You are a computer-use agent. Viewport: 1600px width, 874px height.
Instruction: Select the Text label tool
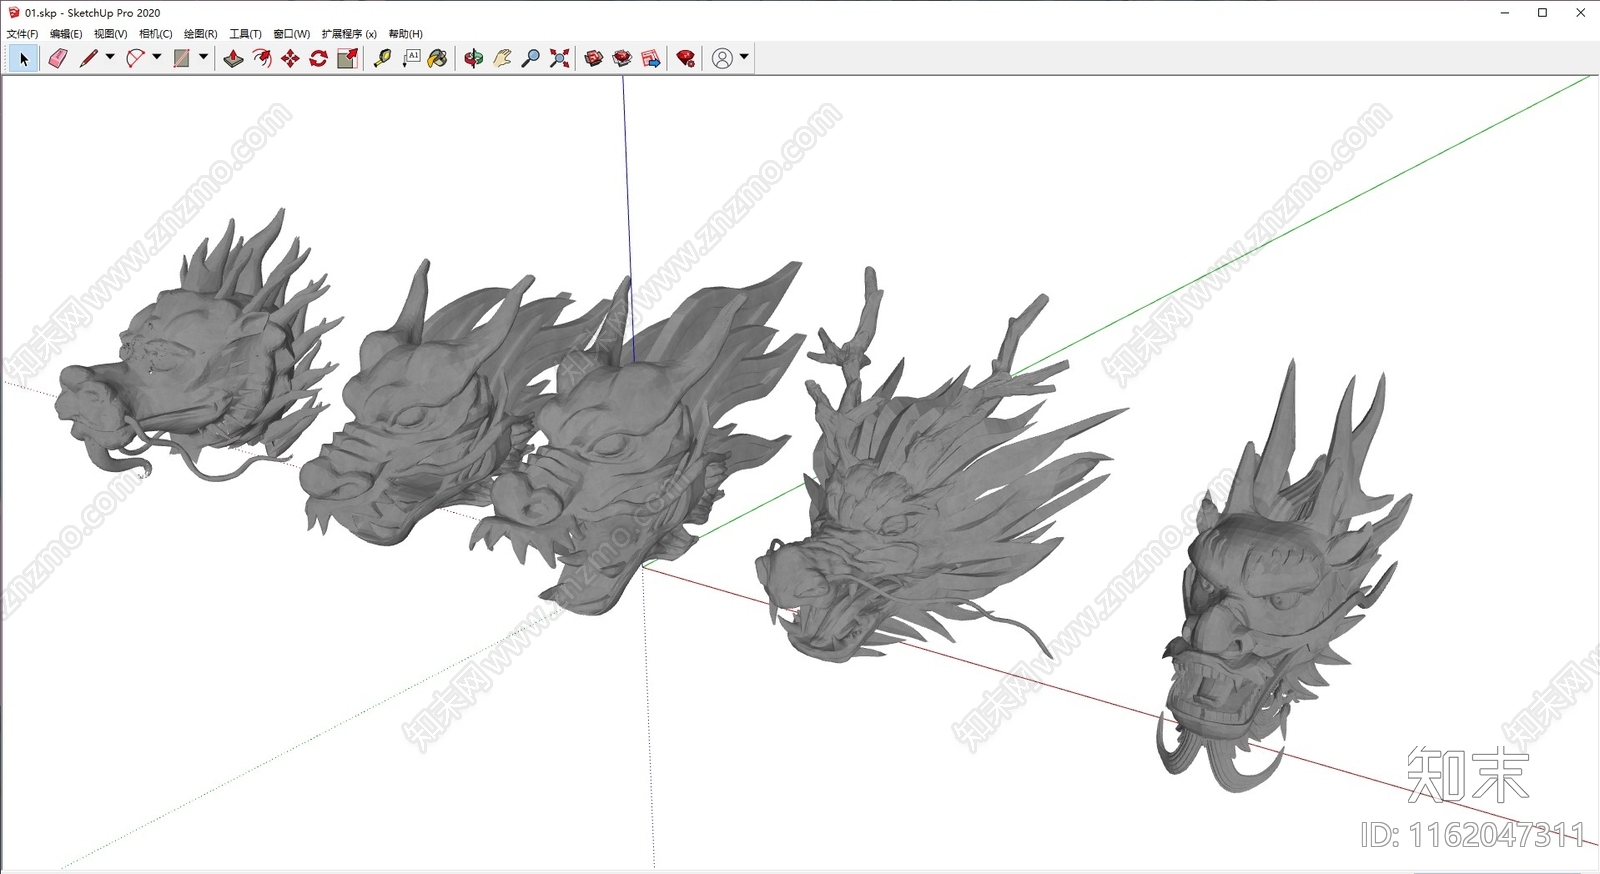(x=411, y=59)
